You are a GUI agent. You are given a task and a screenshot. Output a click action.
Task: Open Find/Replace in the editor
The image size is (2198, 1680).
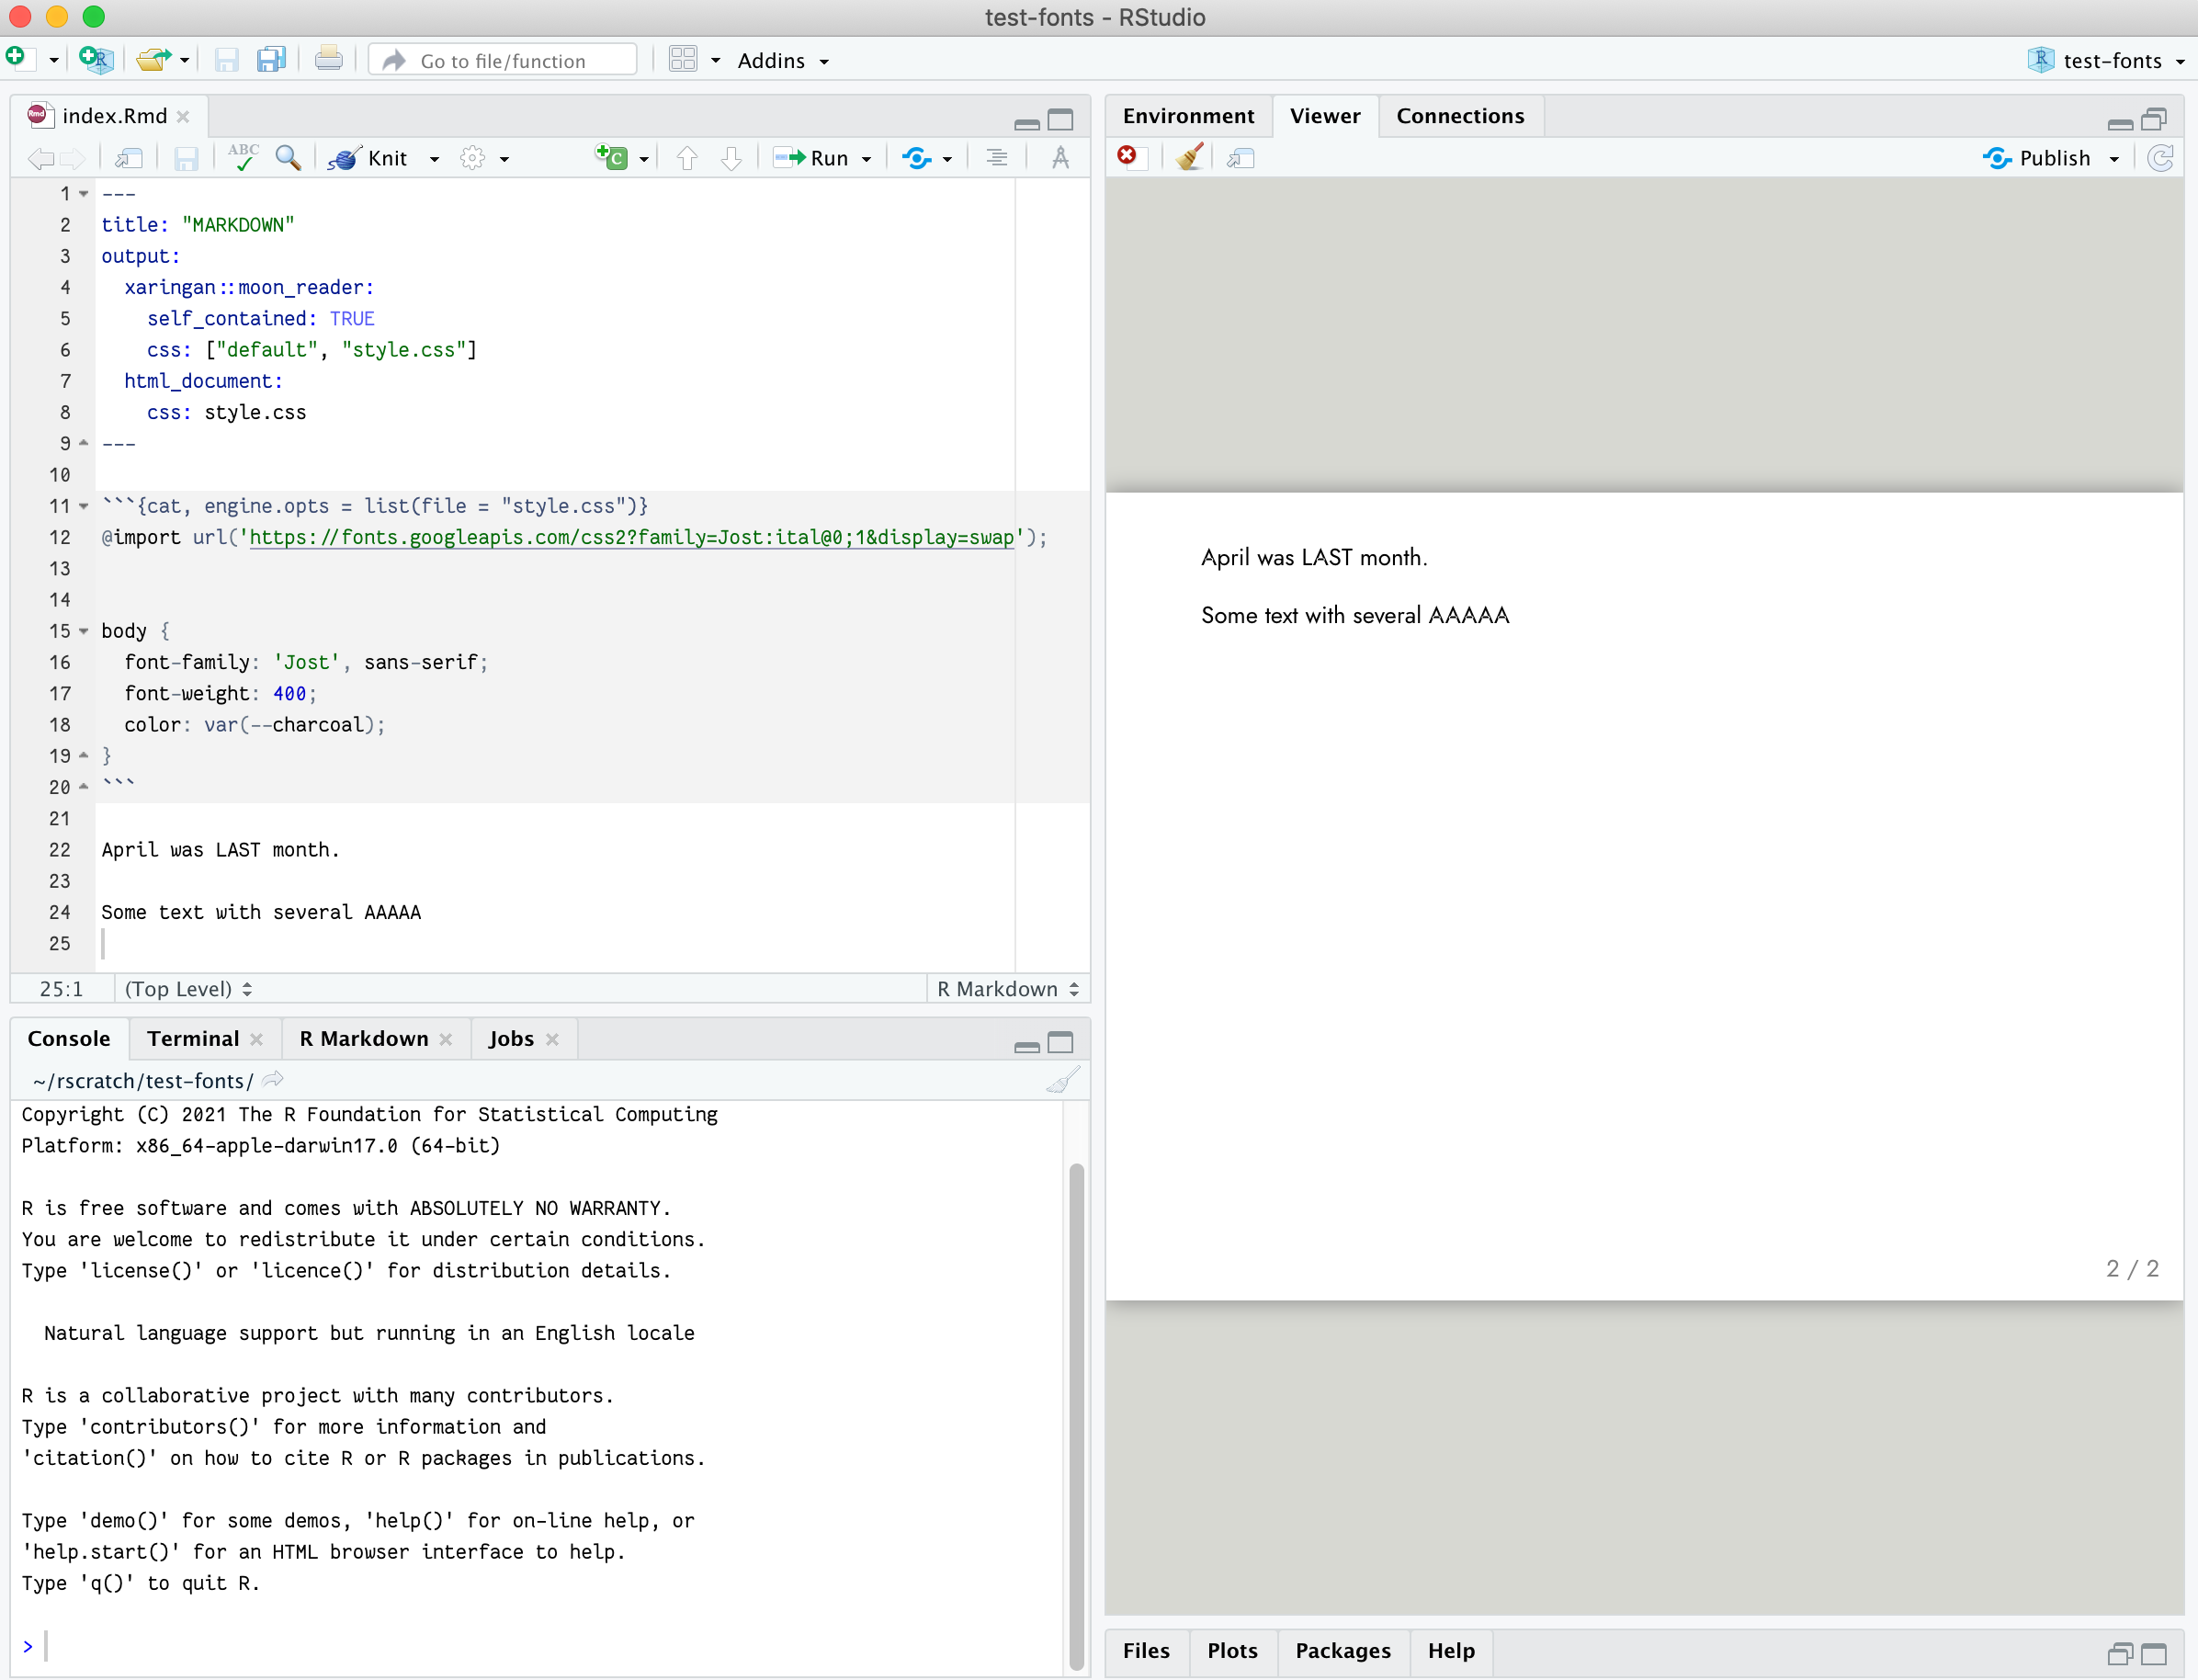click(x=289, y=158)
